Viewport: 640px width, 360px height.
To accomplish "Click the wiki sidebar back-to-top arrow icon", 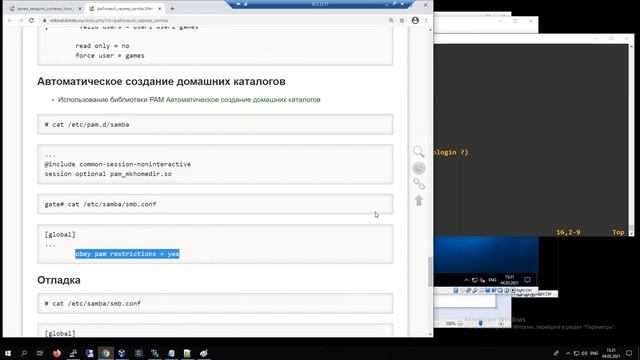I will (x=419, y=200).
